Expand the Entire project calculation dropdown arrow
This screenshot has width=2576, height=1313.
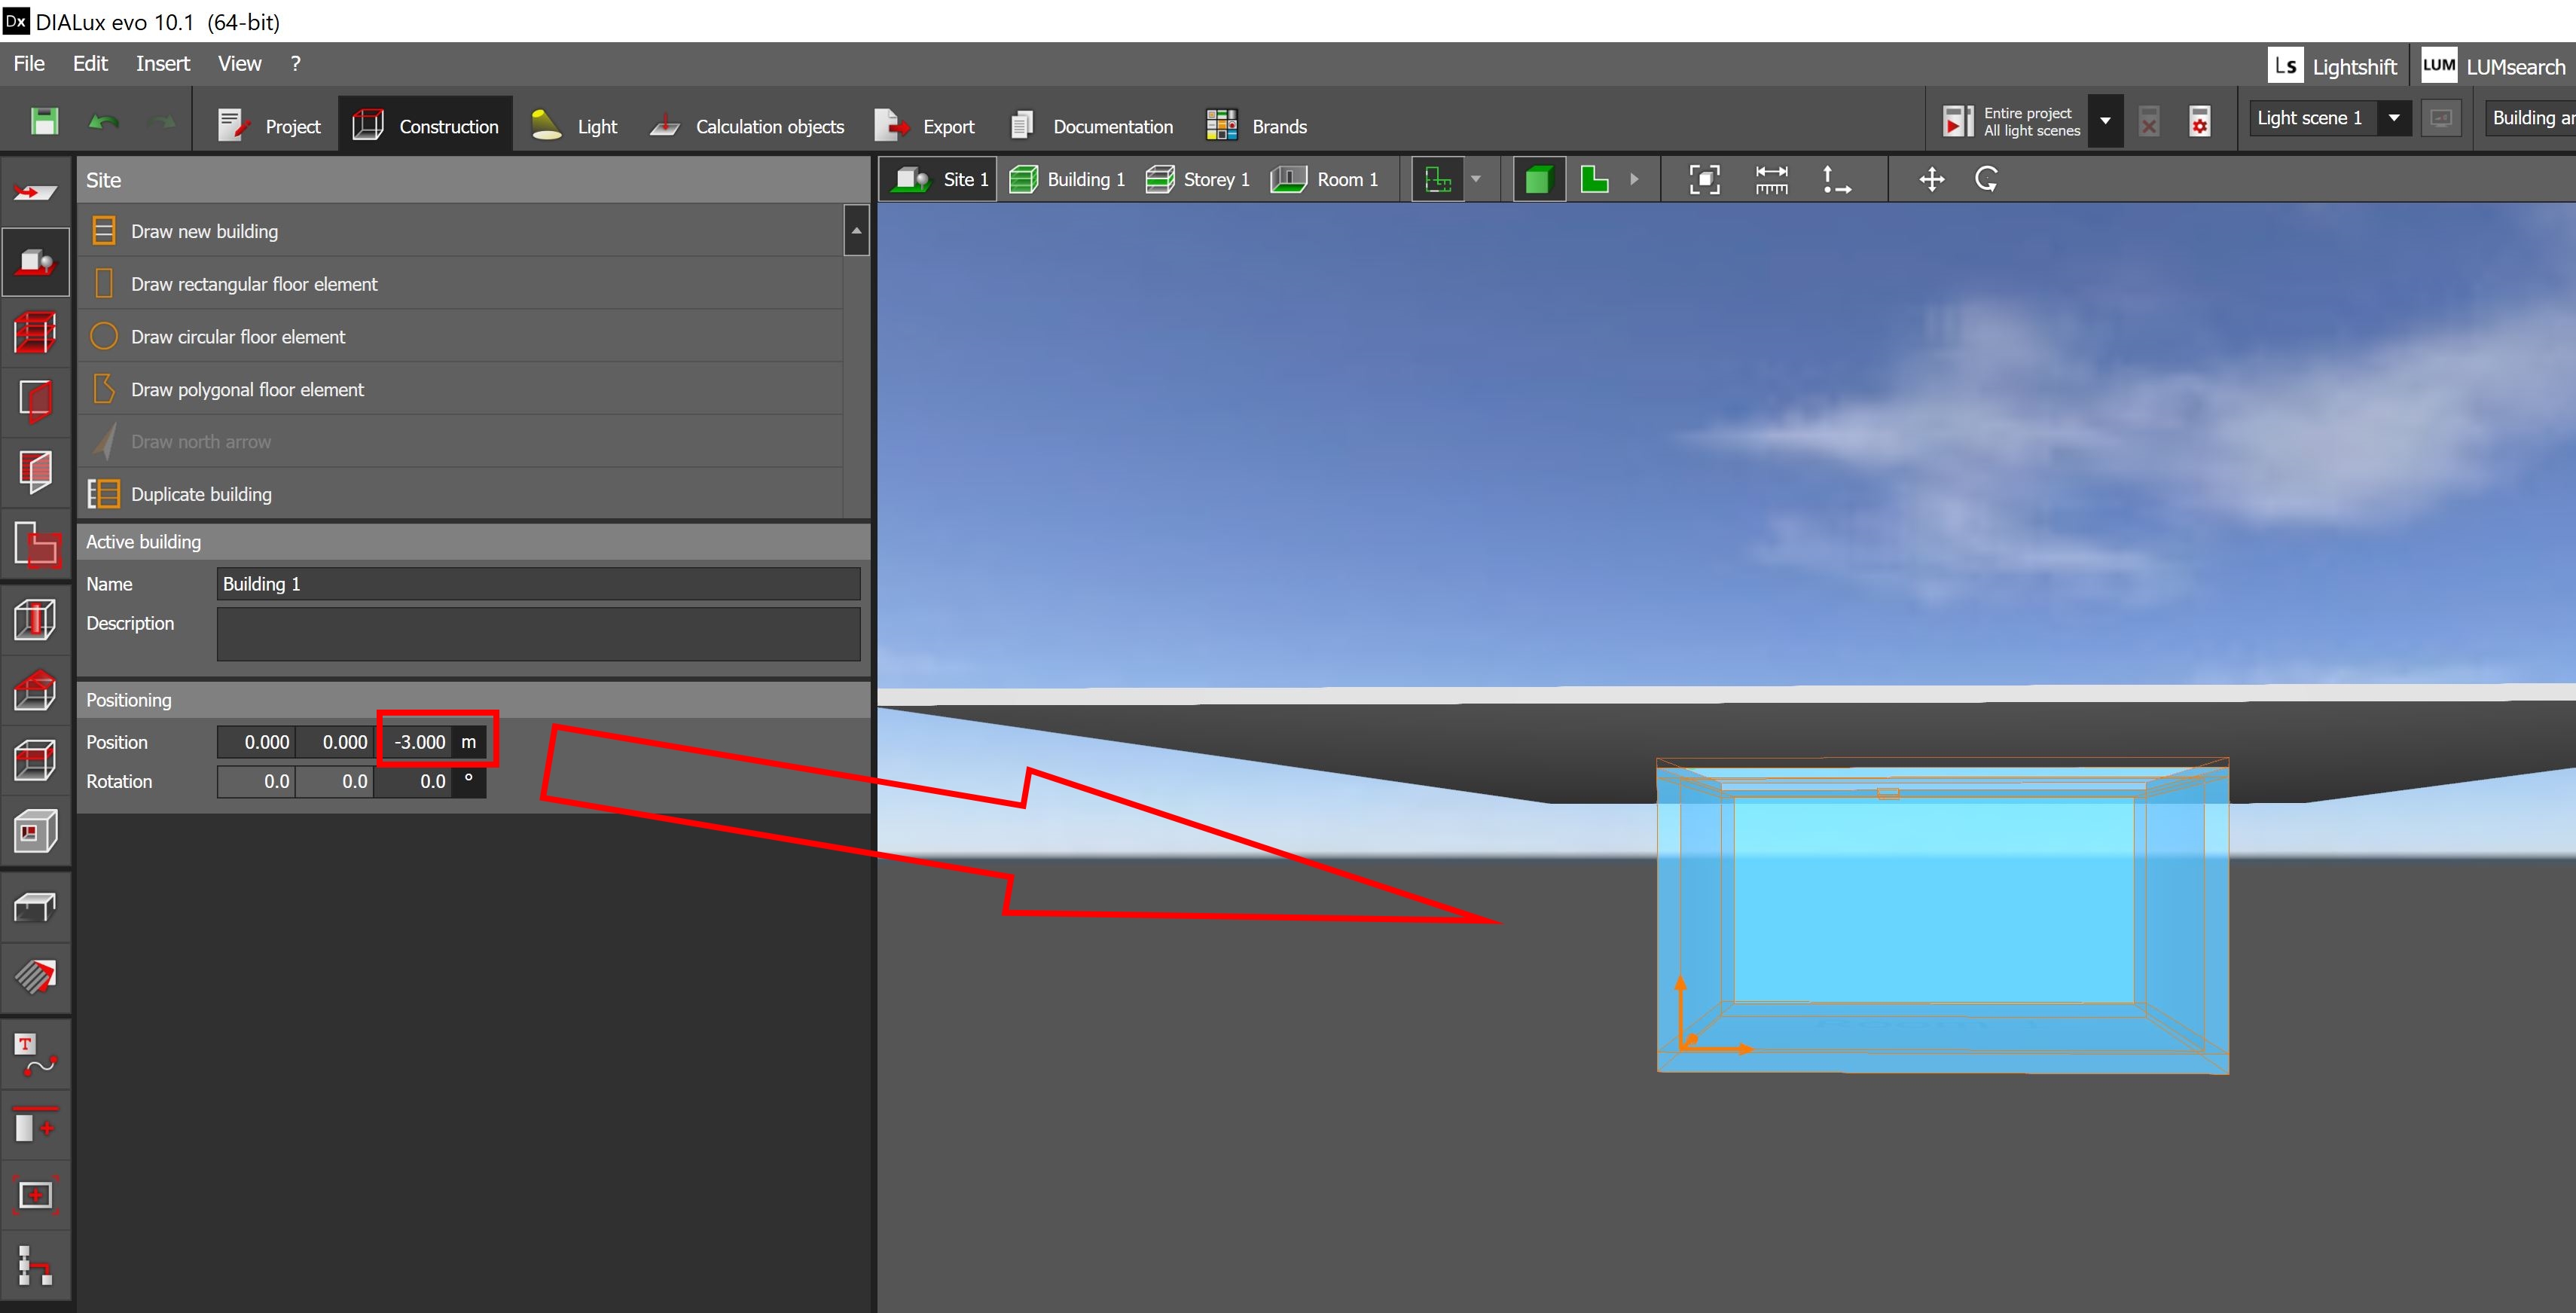click(2105, 121)
